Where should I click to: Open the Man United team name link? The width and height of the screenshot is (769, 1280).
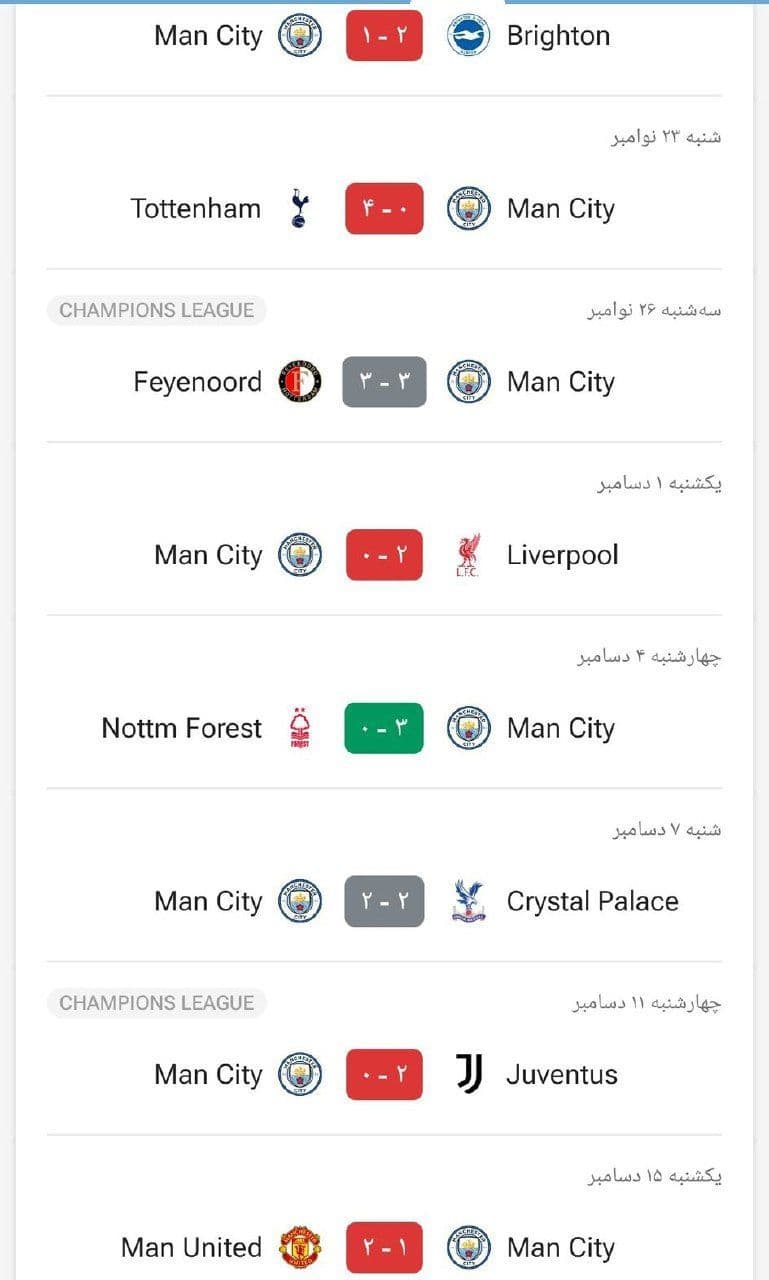(x=191, y=1248)
